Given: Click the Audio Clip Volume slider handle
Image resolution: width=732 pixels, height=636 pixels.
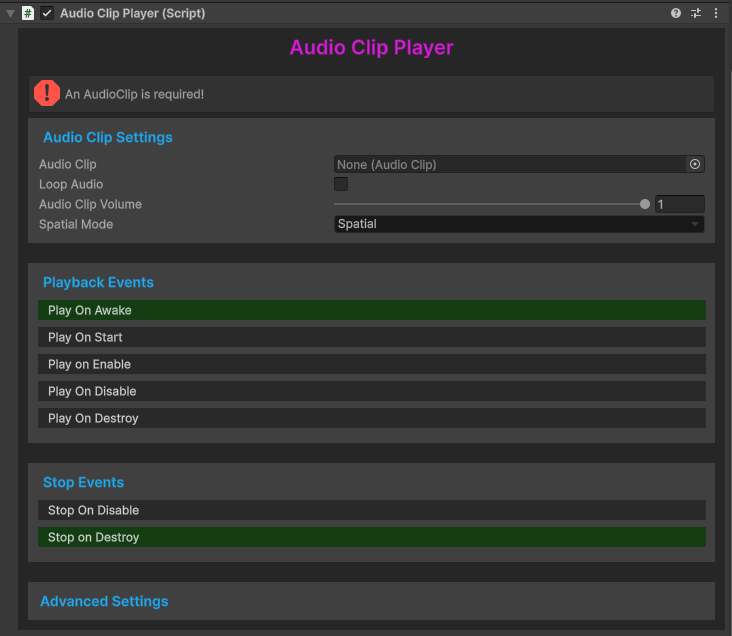Looking at the screenshot, I should pos(645,204).
